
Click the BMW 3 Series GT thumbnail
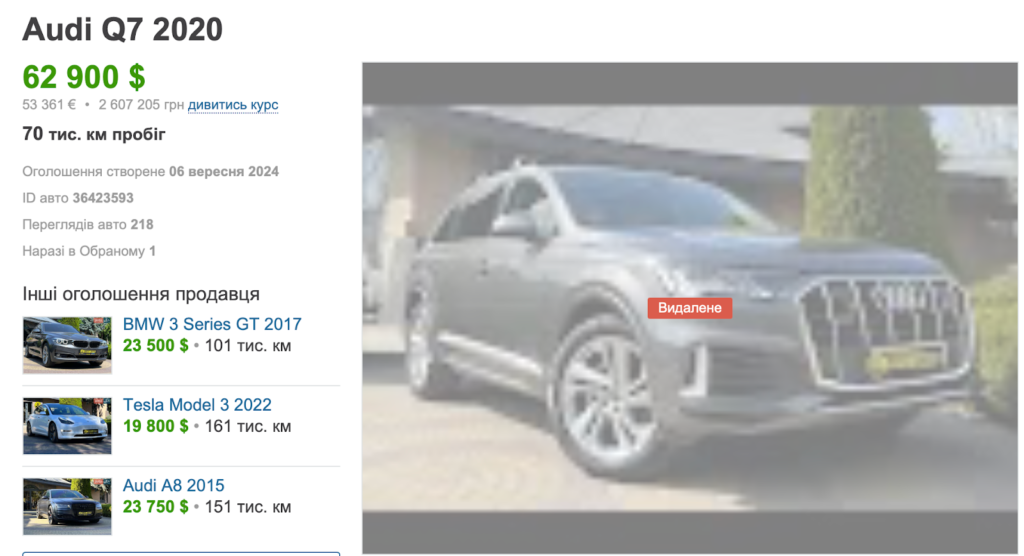tap(67, 345)
